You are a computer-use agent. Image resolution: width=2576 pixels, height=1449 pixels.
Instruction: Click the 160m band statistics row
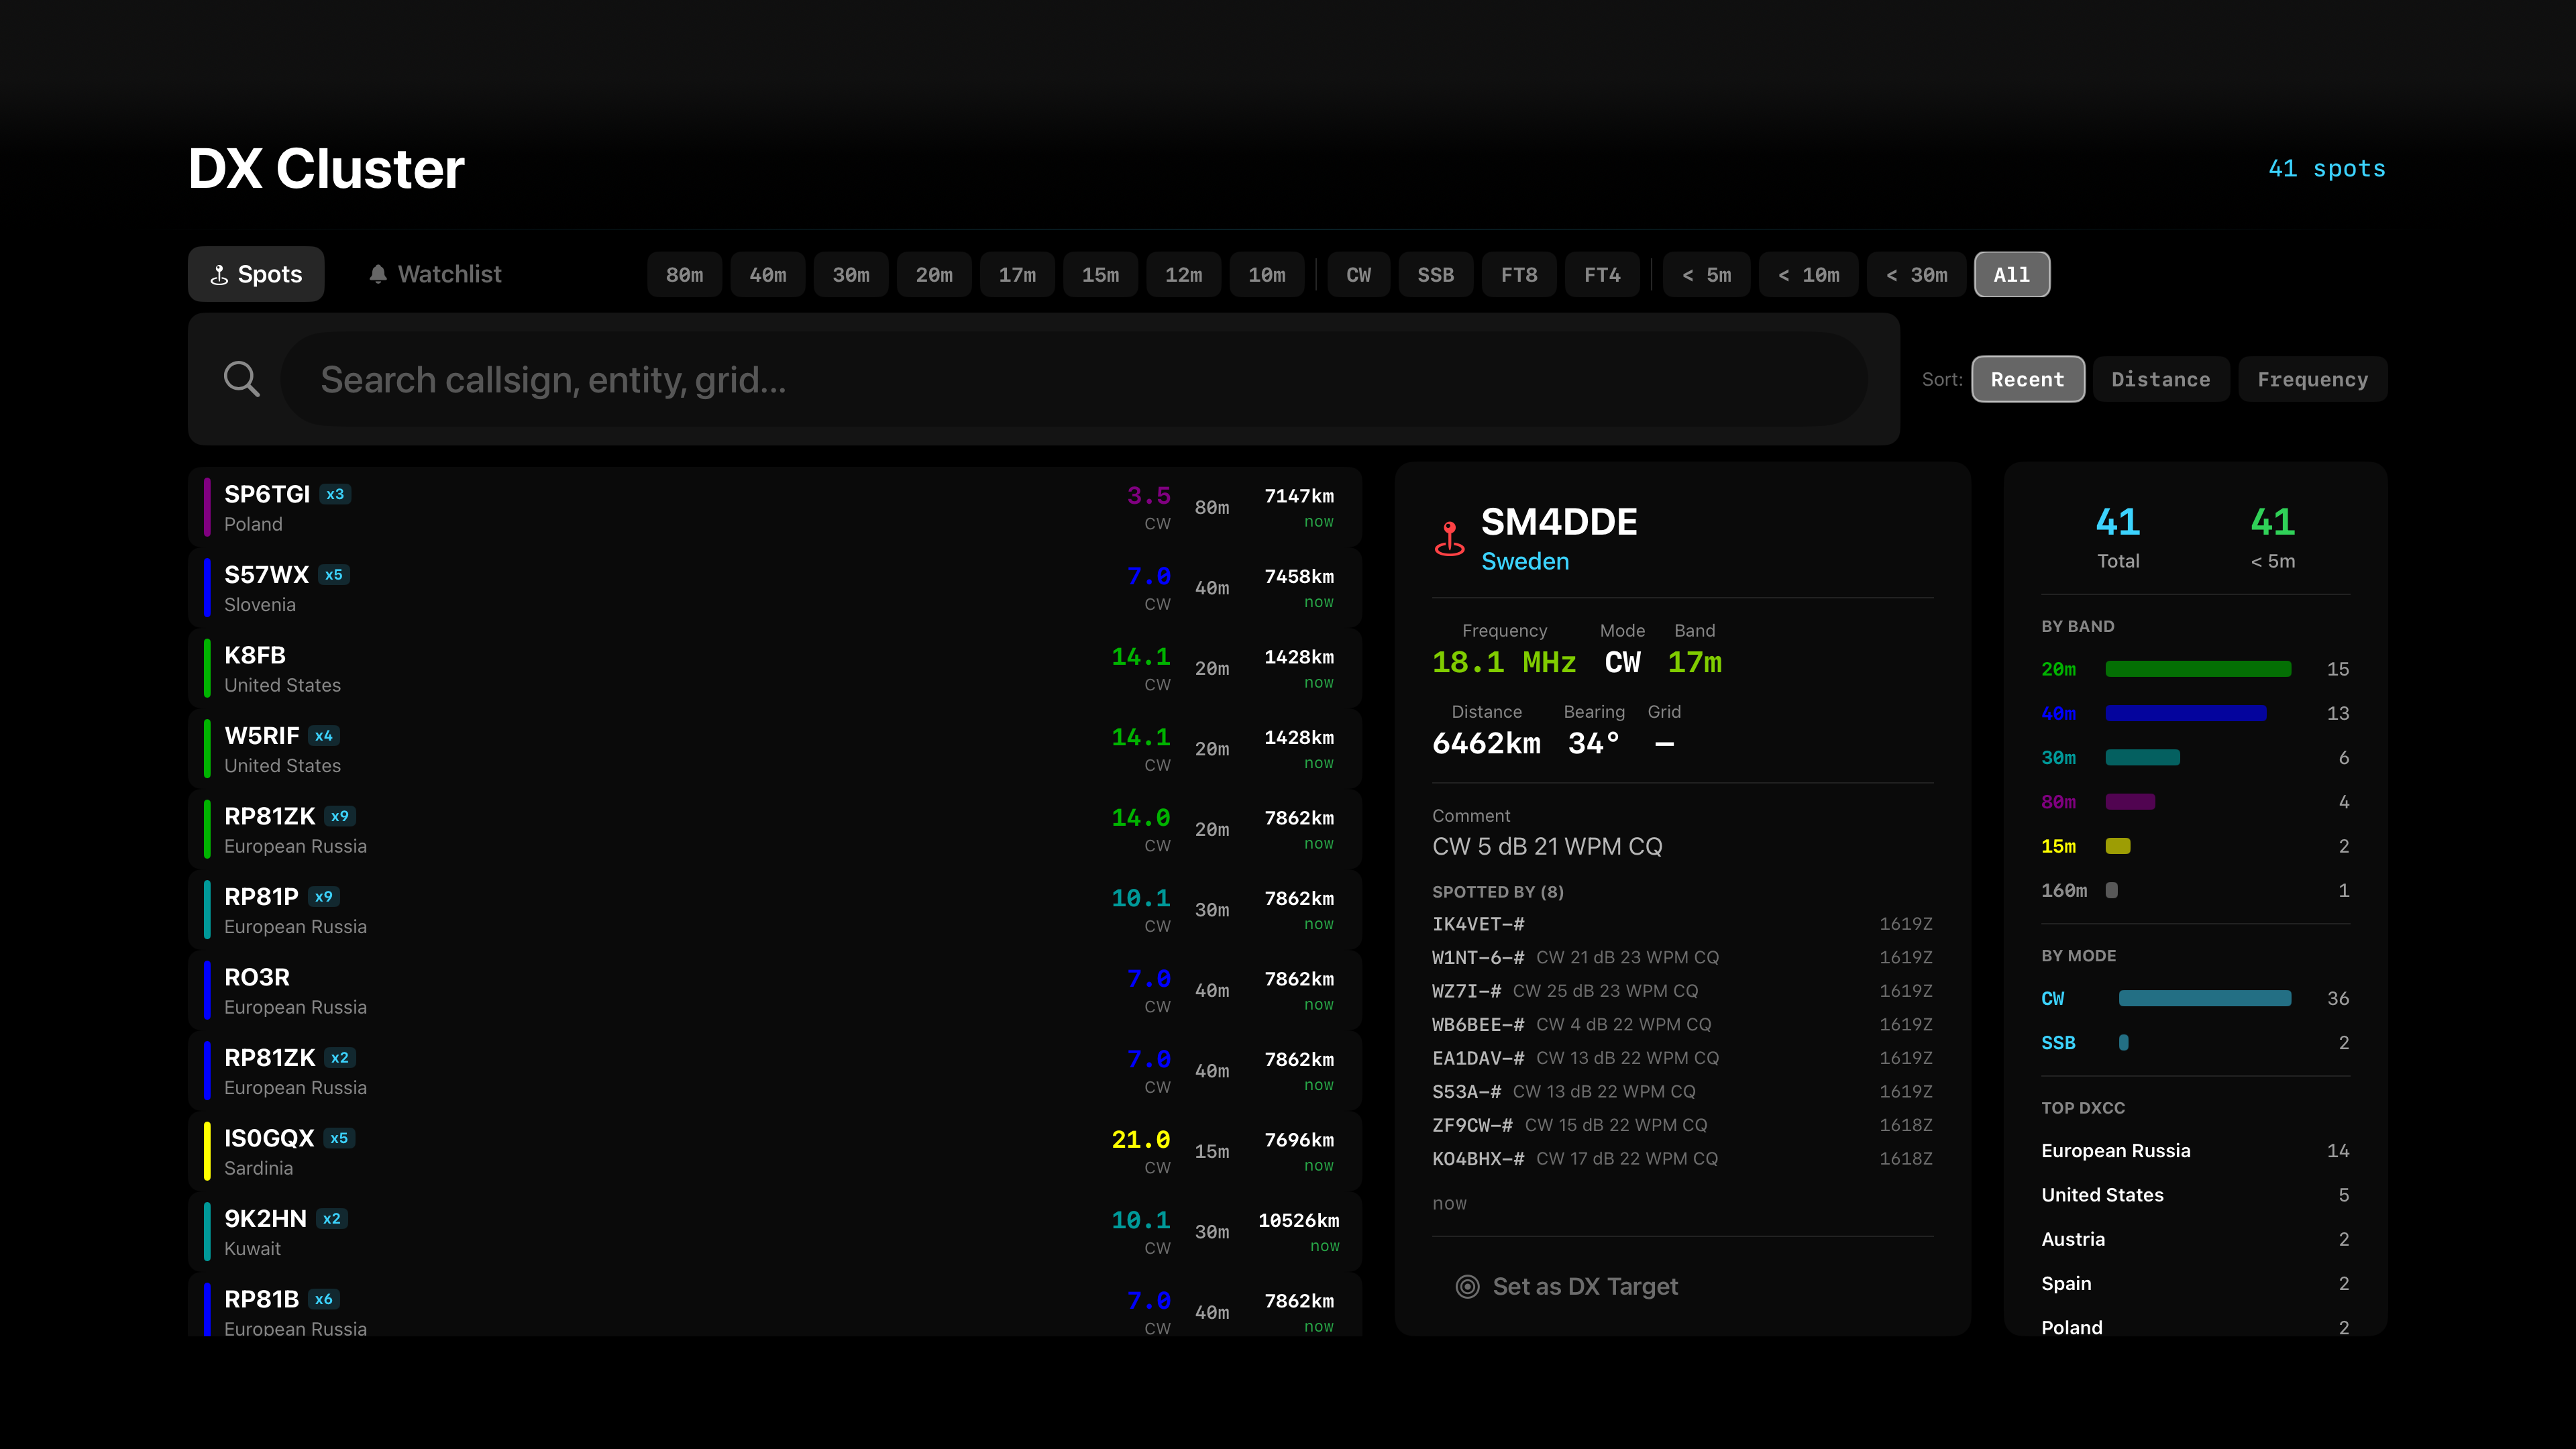(x=2195, y=890)
